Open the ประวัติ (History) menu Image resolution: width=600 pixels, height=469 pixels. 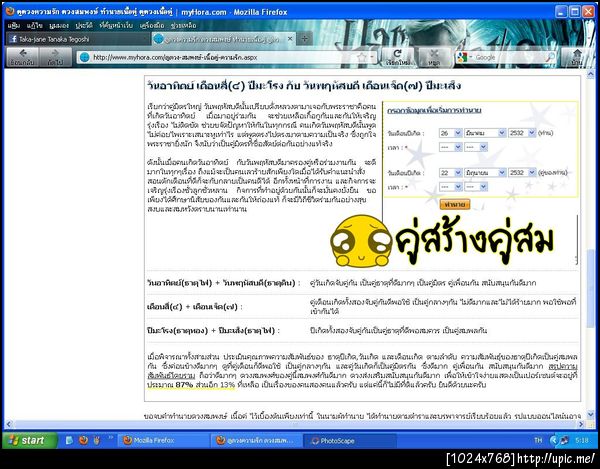(84, 26)
